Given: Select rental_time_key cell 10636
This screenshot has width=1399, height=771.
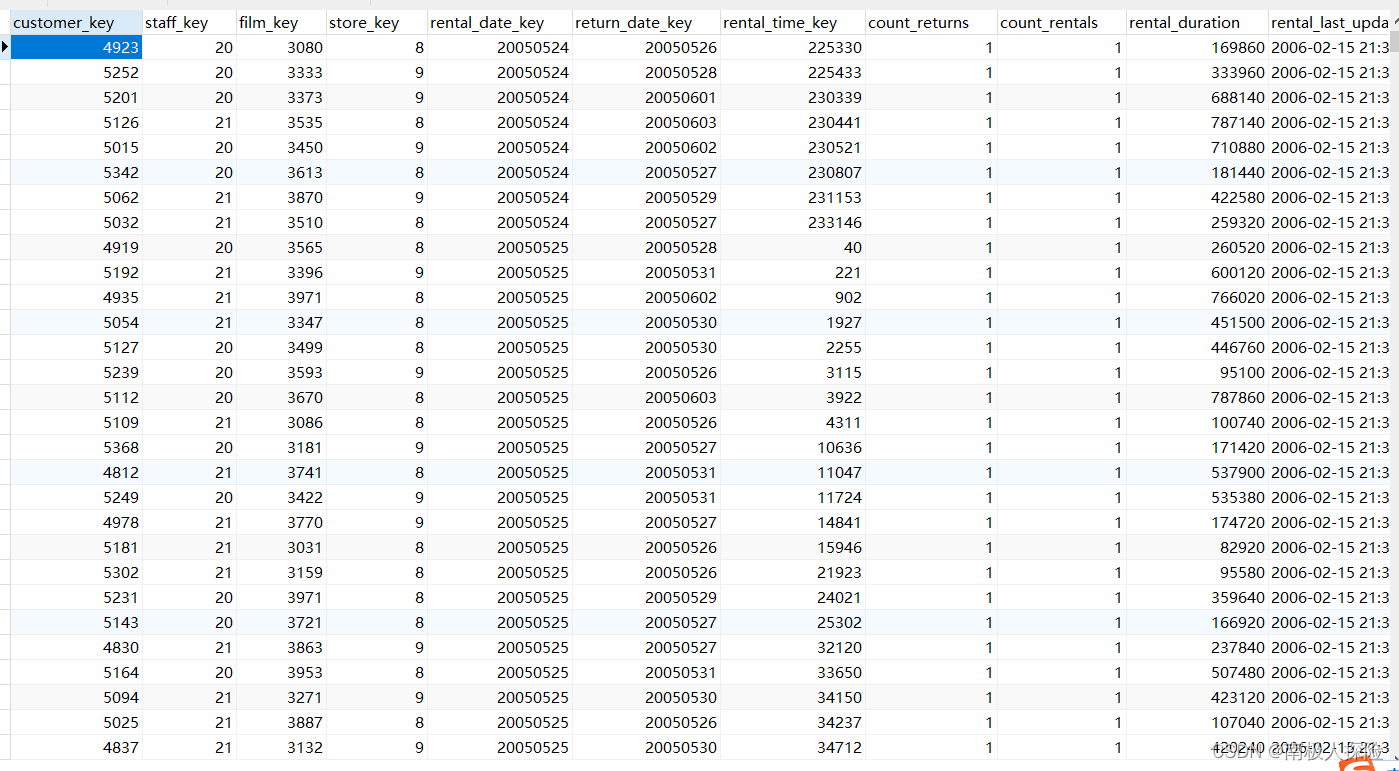Looking at the screenshot, I should [x=793, y=447].
